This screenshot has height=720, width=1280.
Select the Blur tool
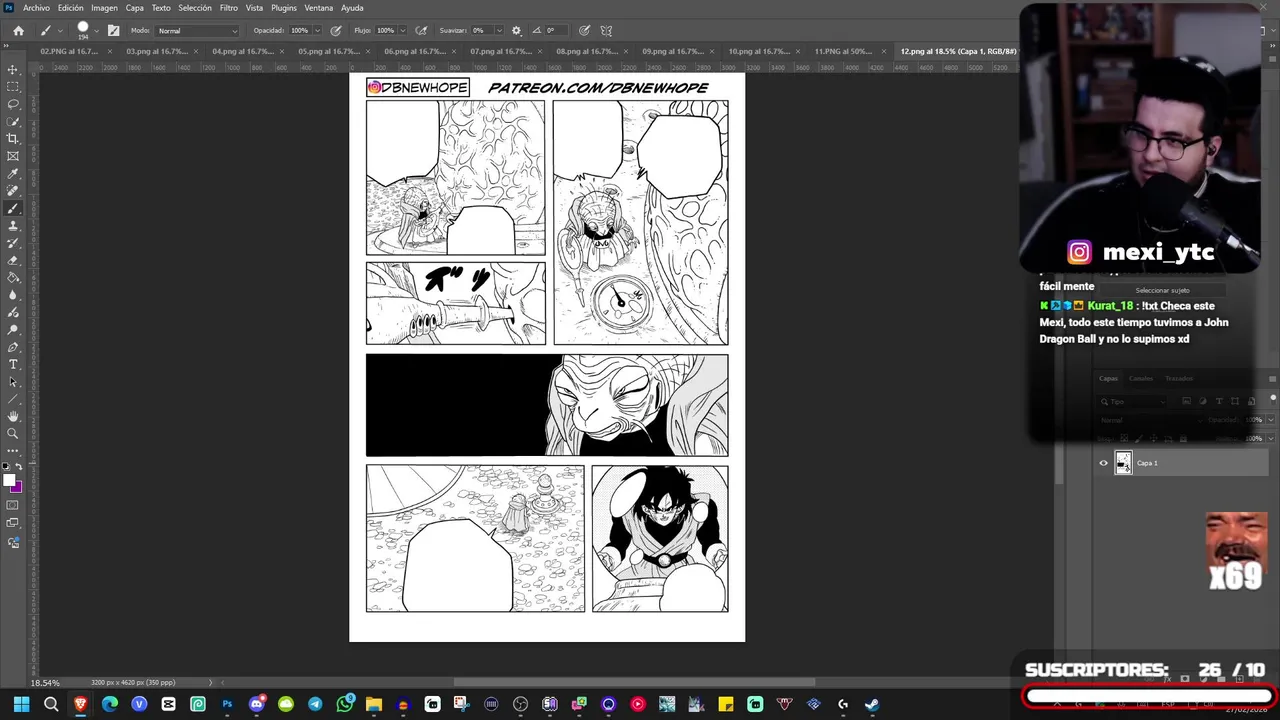[13, 295]
